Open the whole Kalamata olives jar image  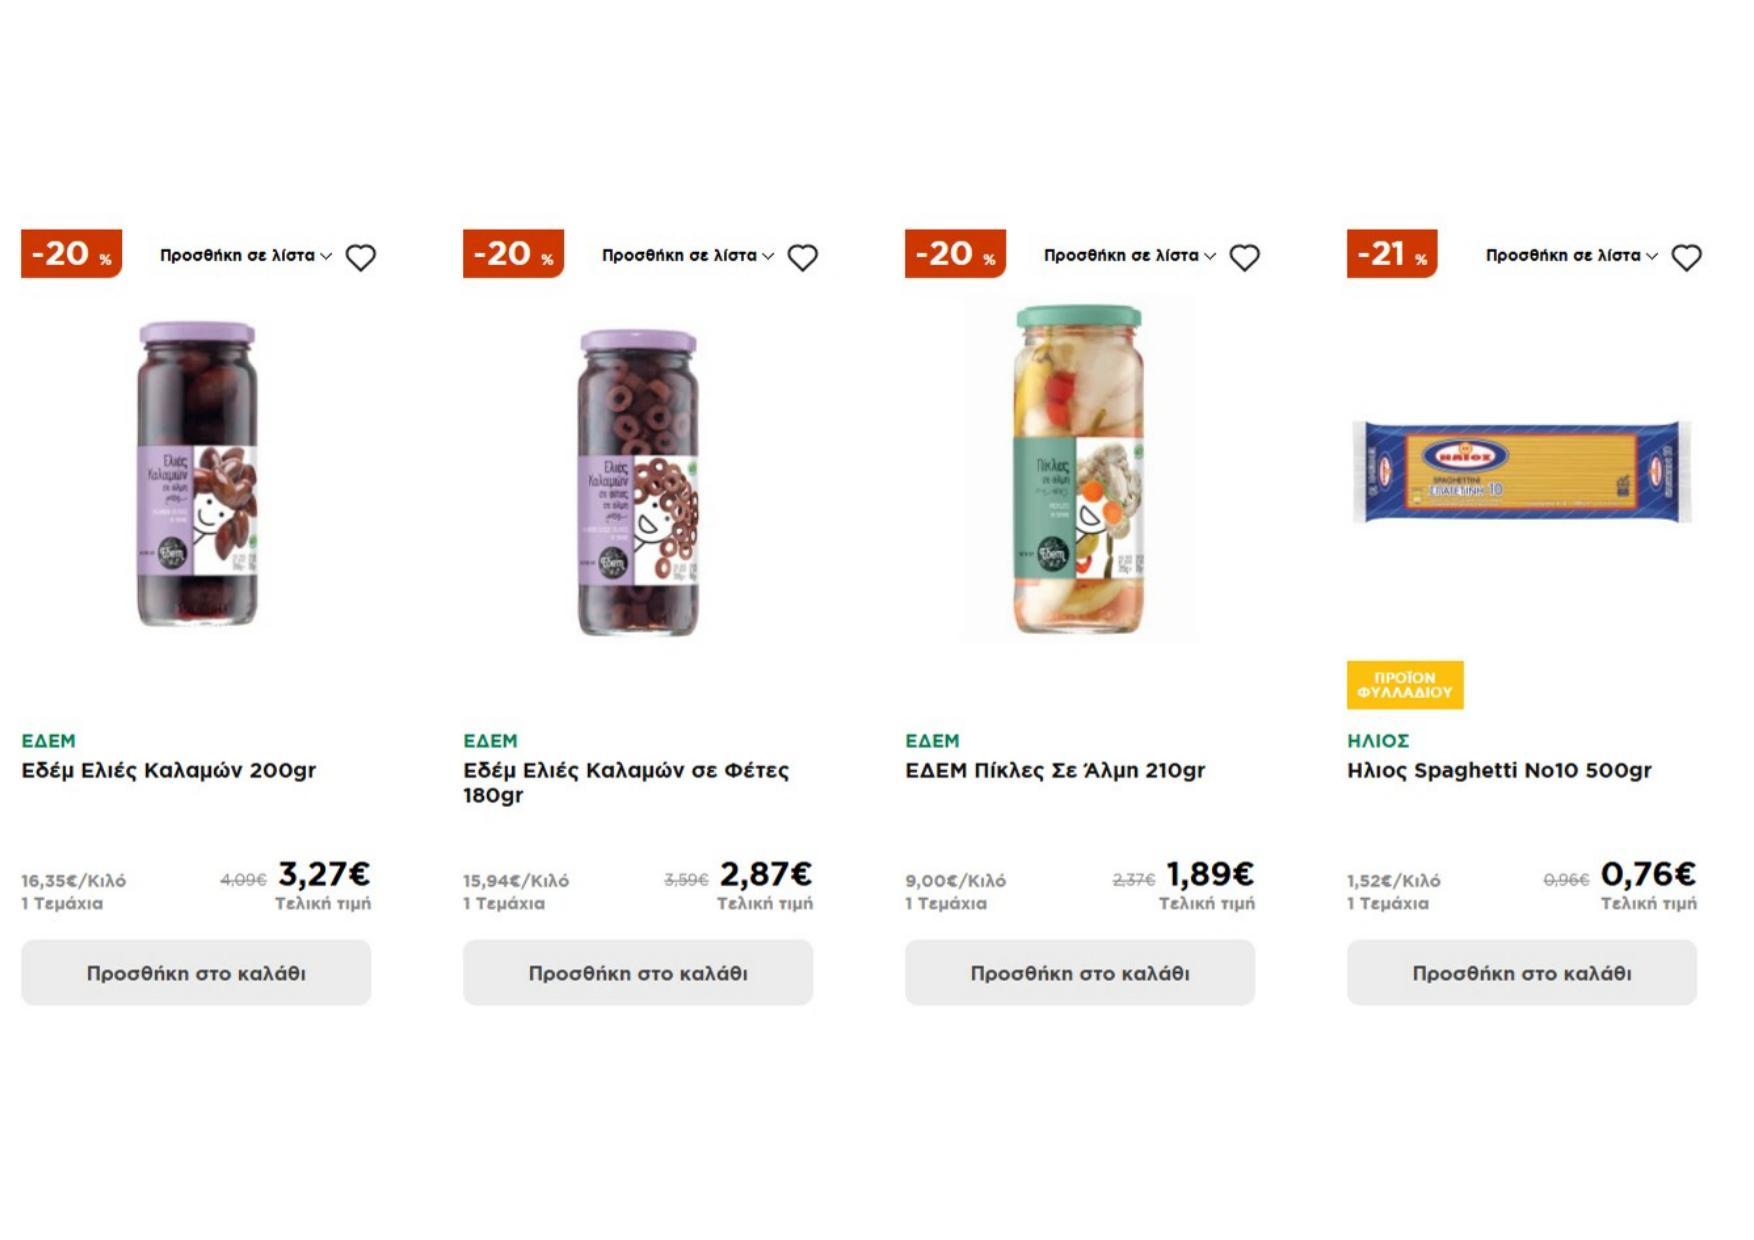click(197, 475)
